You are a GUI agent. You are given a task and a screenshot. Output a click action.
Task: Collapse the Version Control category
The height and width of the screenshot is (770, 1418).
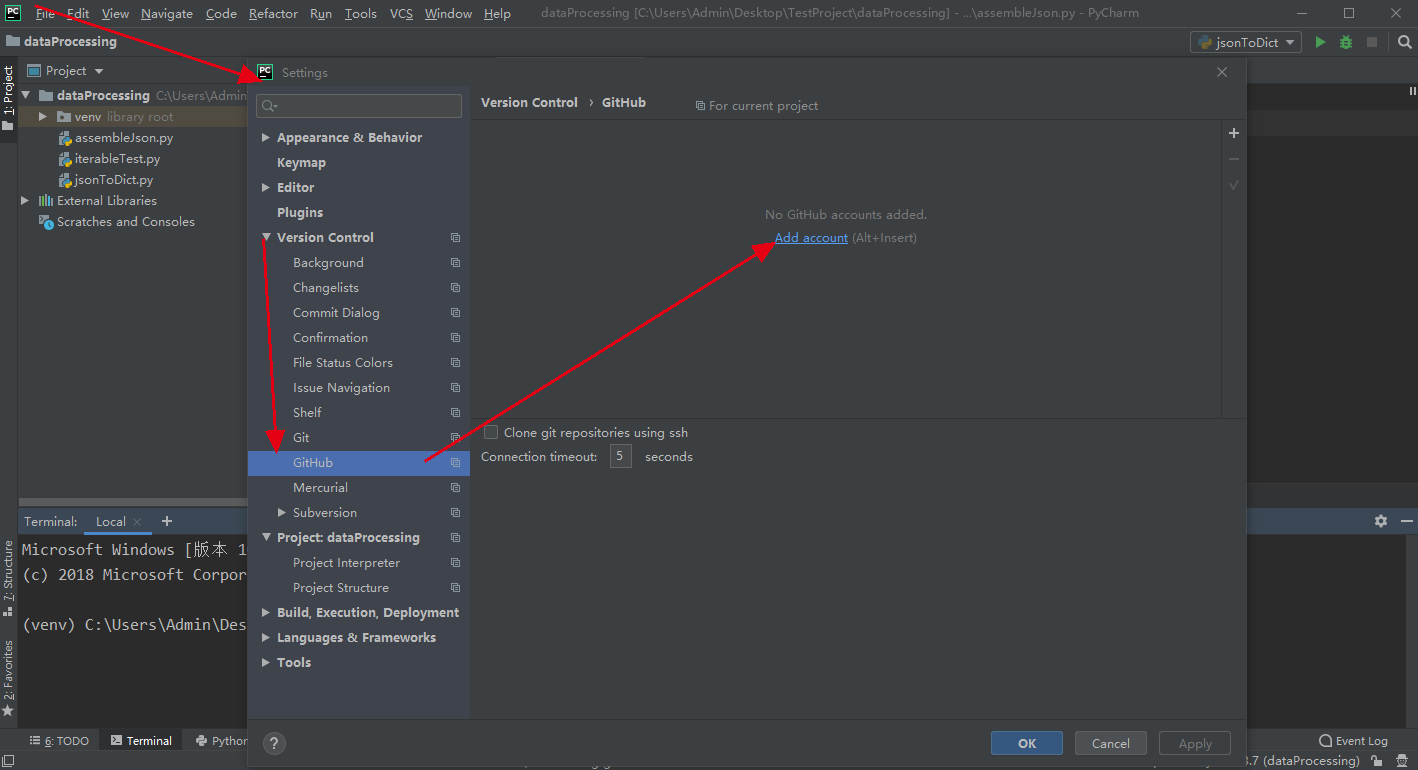266,238
